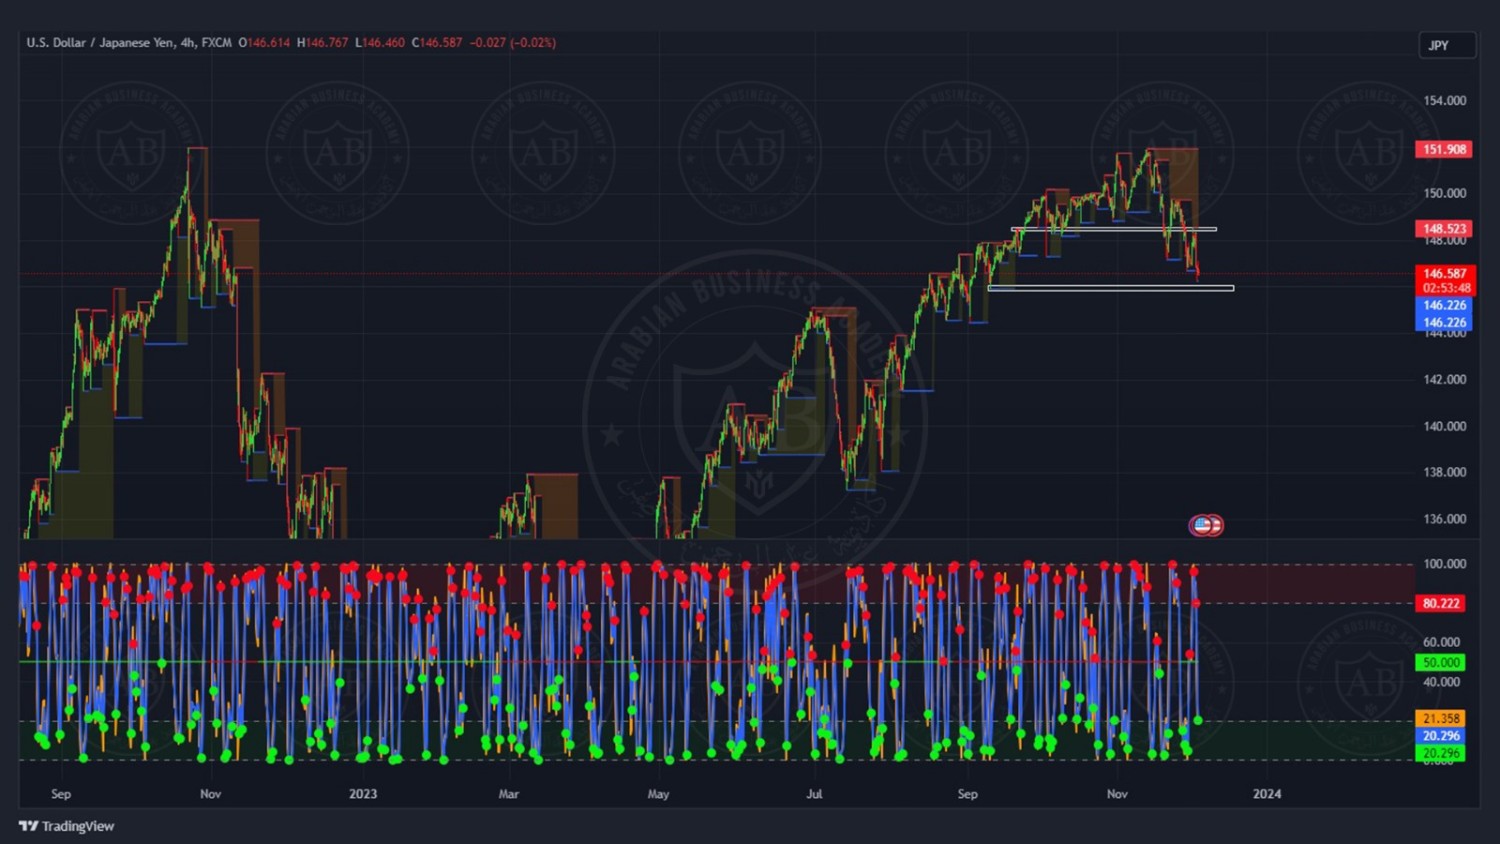
Task: Click the open value O146.614
Action: pos(264,43)
